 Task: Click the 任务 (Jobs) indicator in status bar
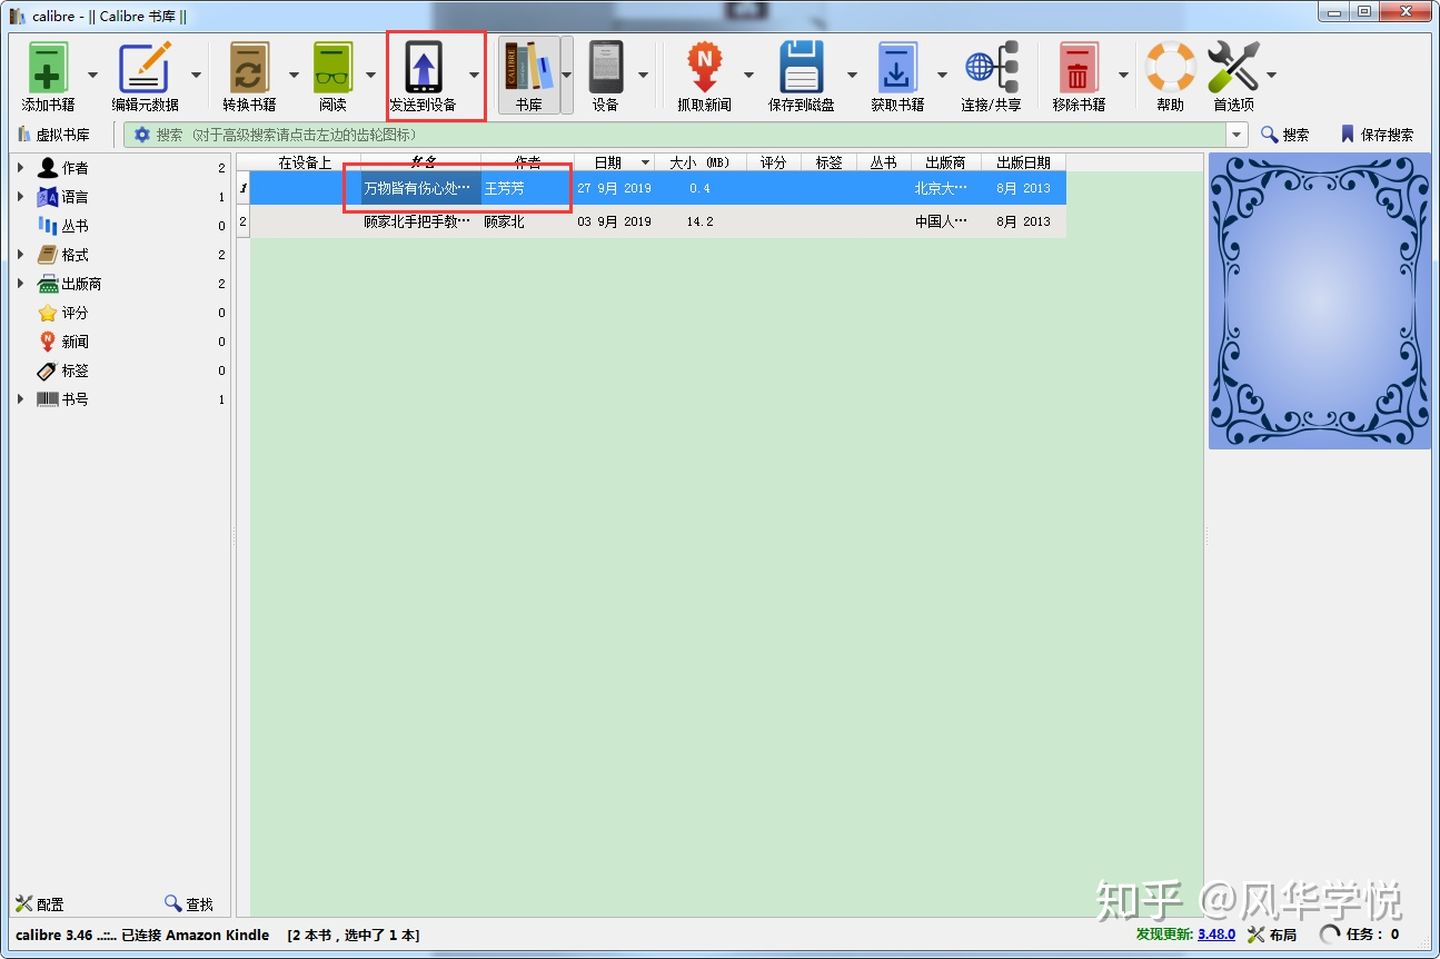point(1360,934)
